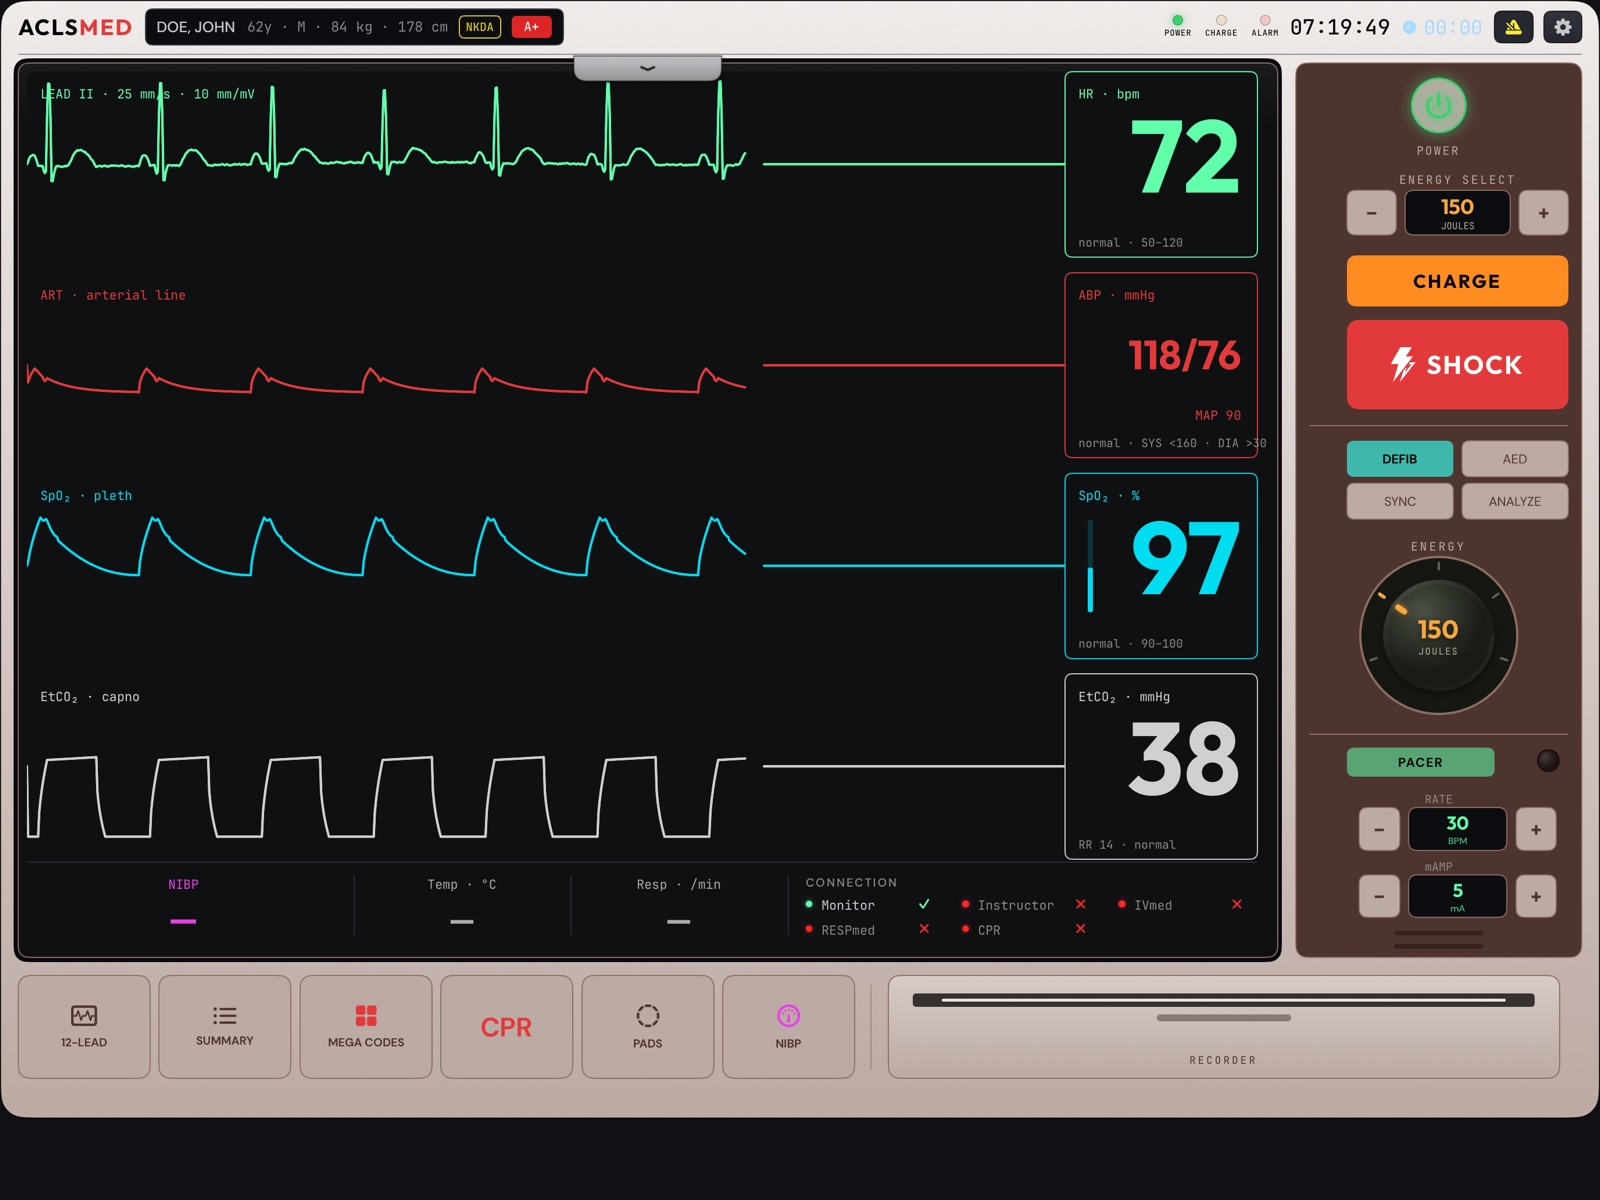Enable SYNC mode
Image resolution: width=1600 pixels, height=1200 pixels.
1400,501
